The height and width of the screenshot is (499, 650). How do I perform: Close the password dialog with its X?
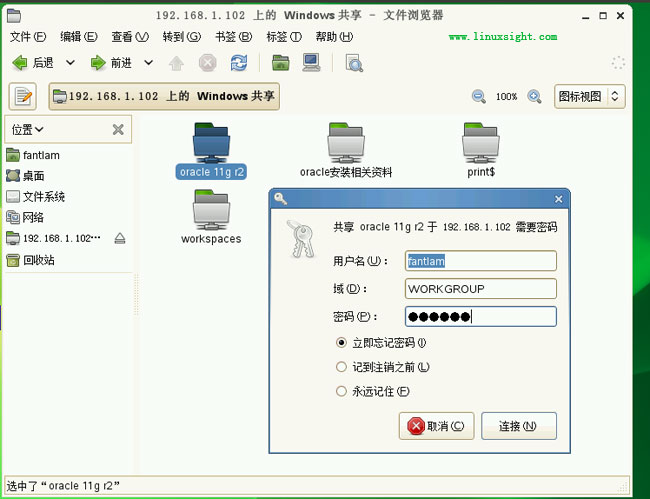pyautogui.click(x=558, y=199)
